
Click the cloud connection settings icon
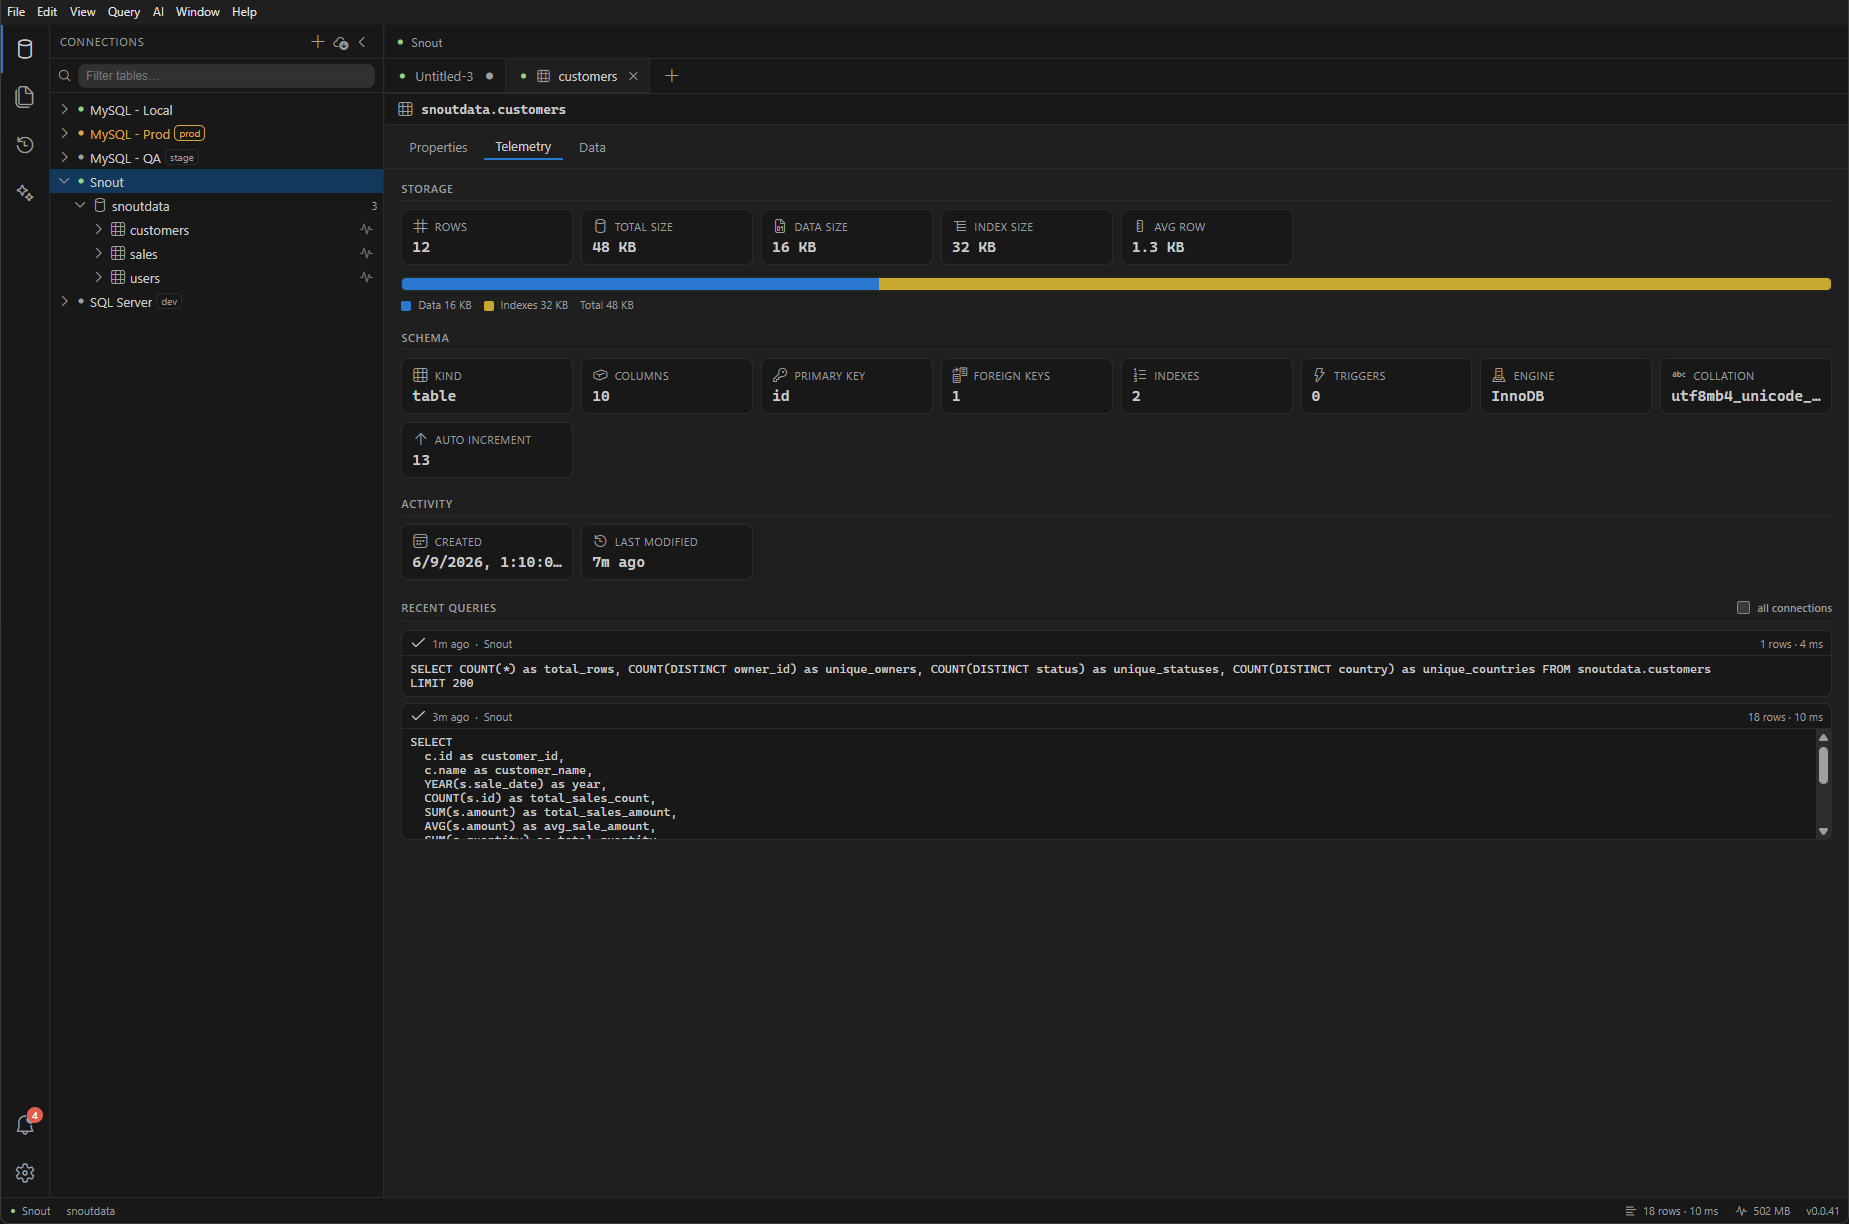point(341,42)
